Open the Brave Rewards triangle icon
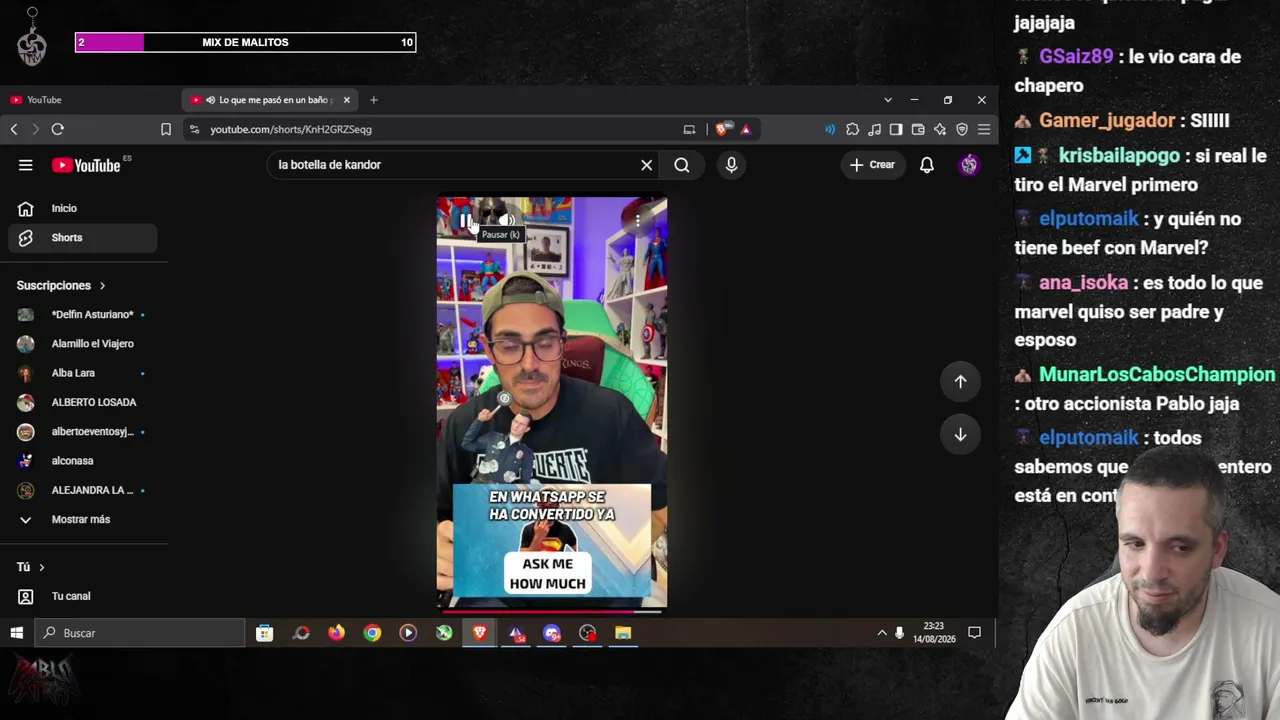 pos(745,129)
